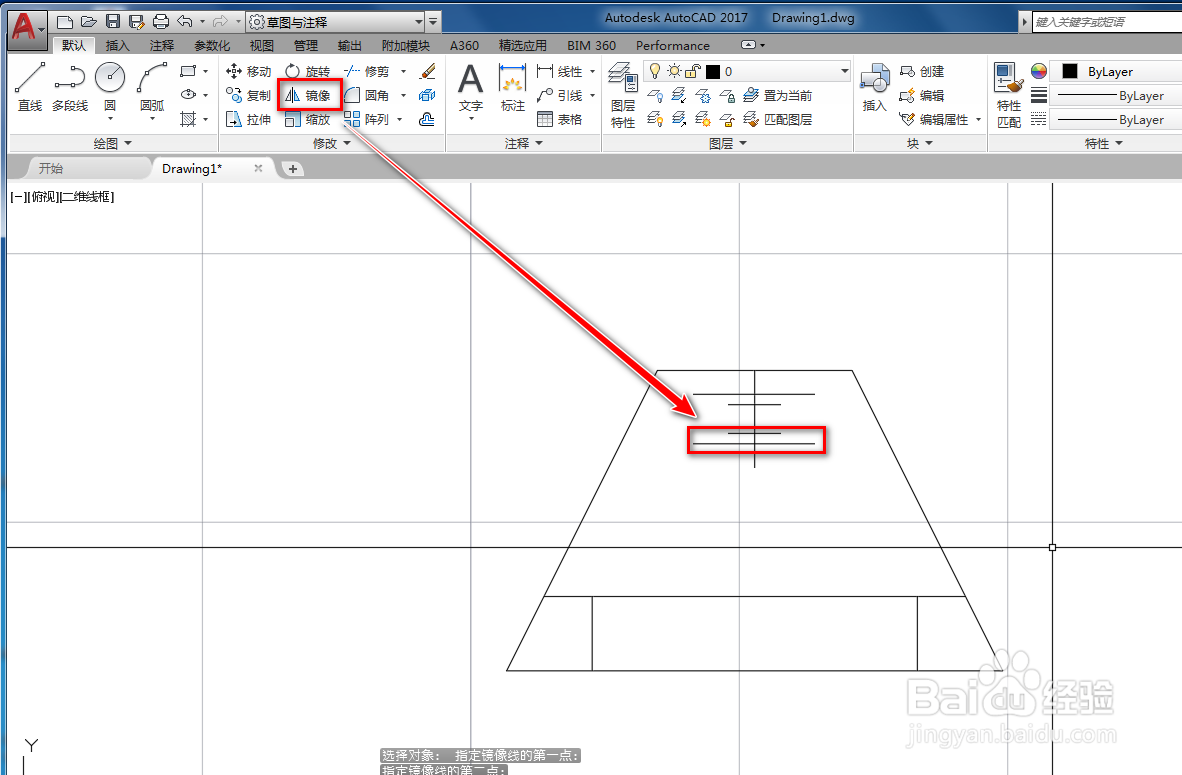Image resolution: width=1182 pixels, height=775 pixels.
Task: Insert a 表格 (Table)
Action: tap(560, 119)
